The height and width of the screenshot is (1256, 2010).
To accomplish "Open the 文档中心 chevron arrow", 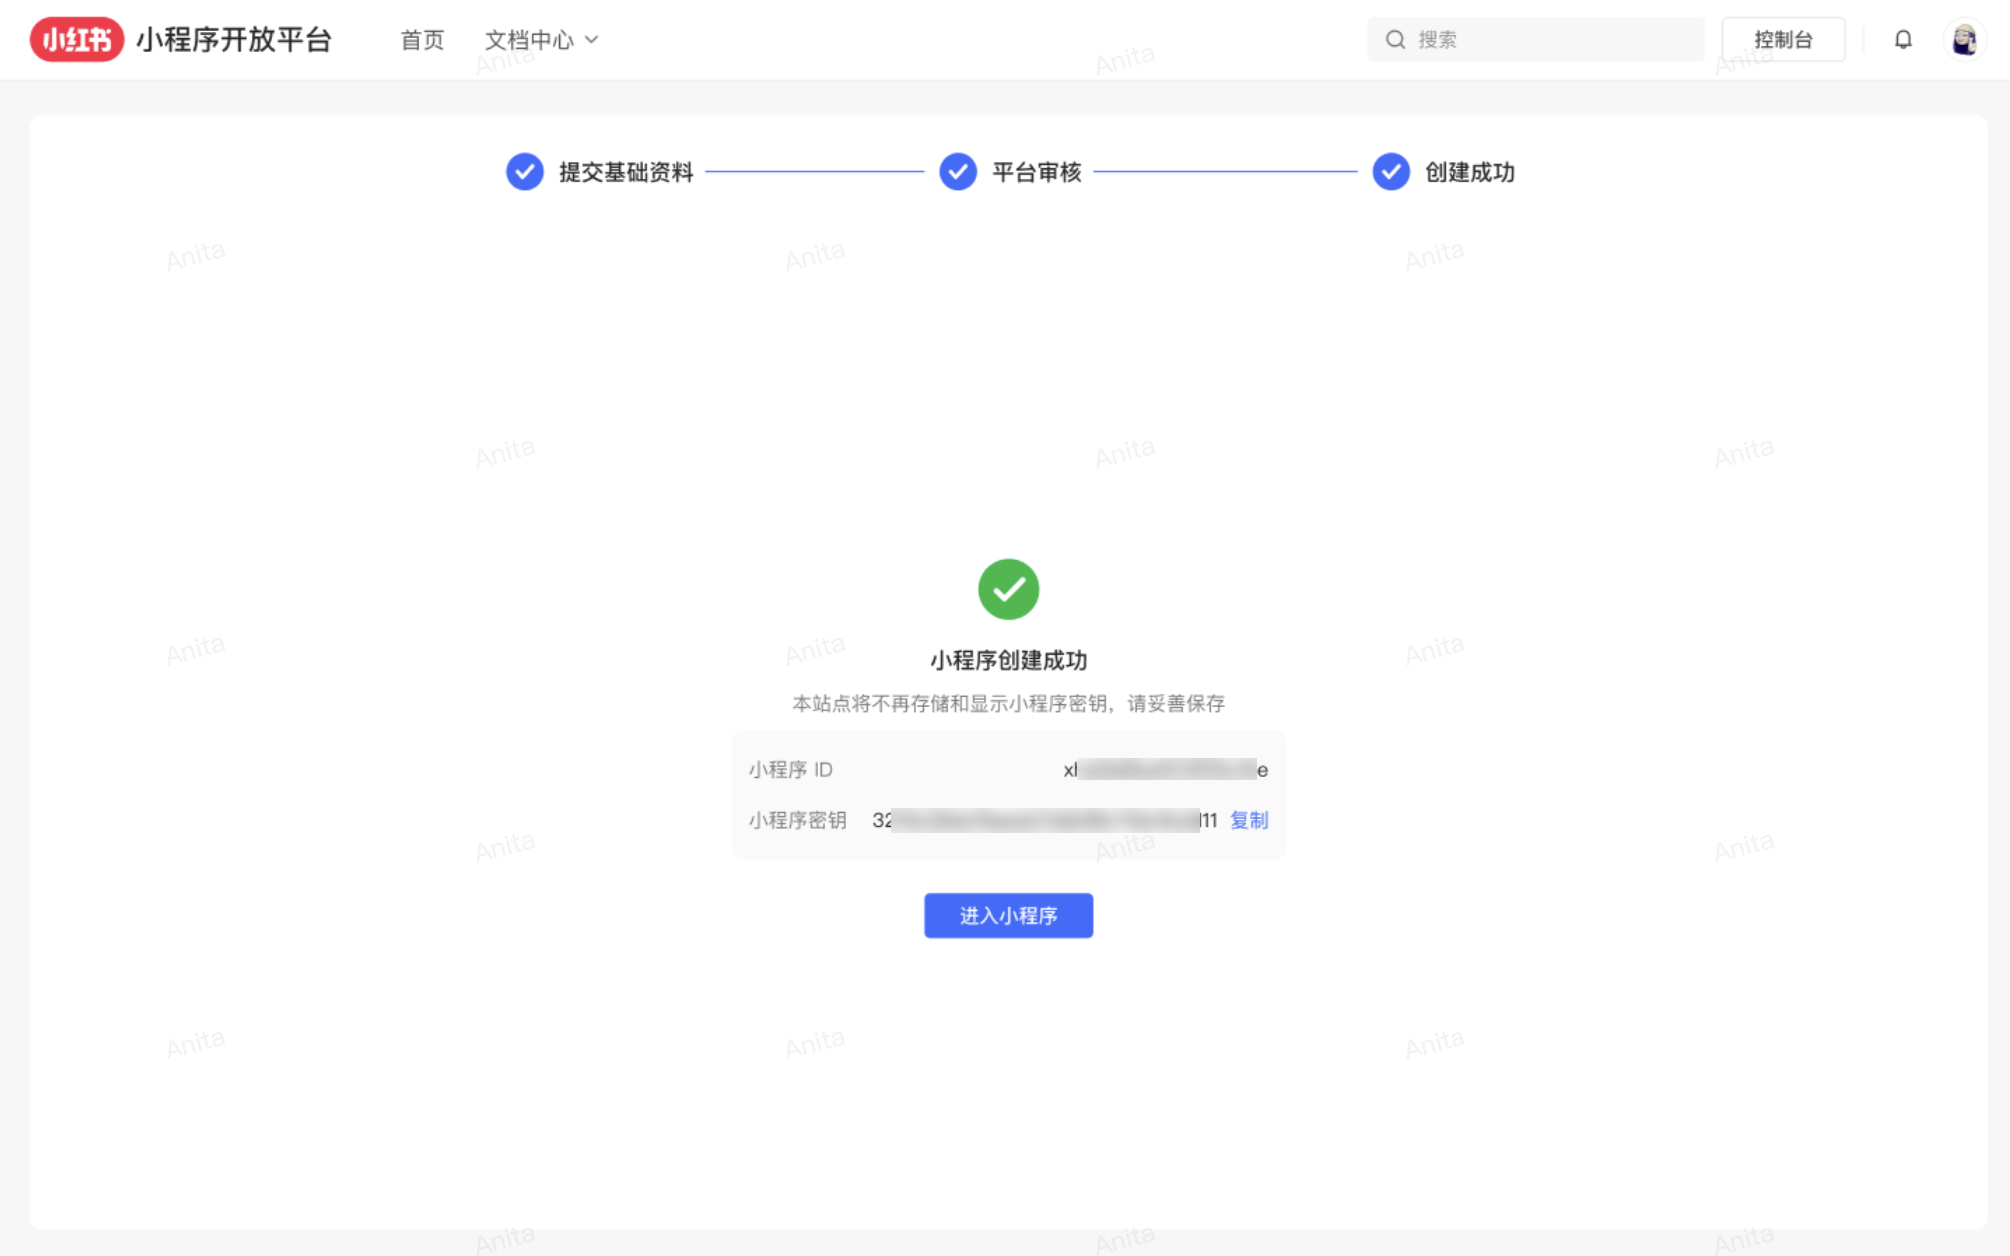I will point(594,40).
